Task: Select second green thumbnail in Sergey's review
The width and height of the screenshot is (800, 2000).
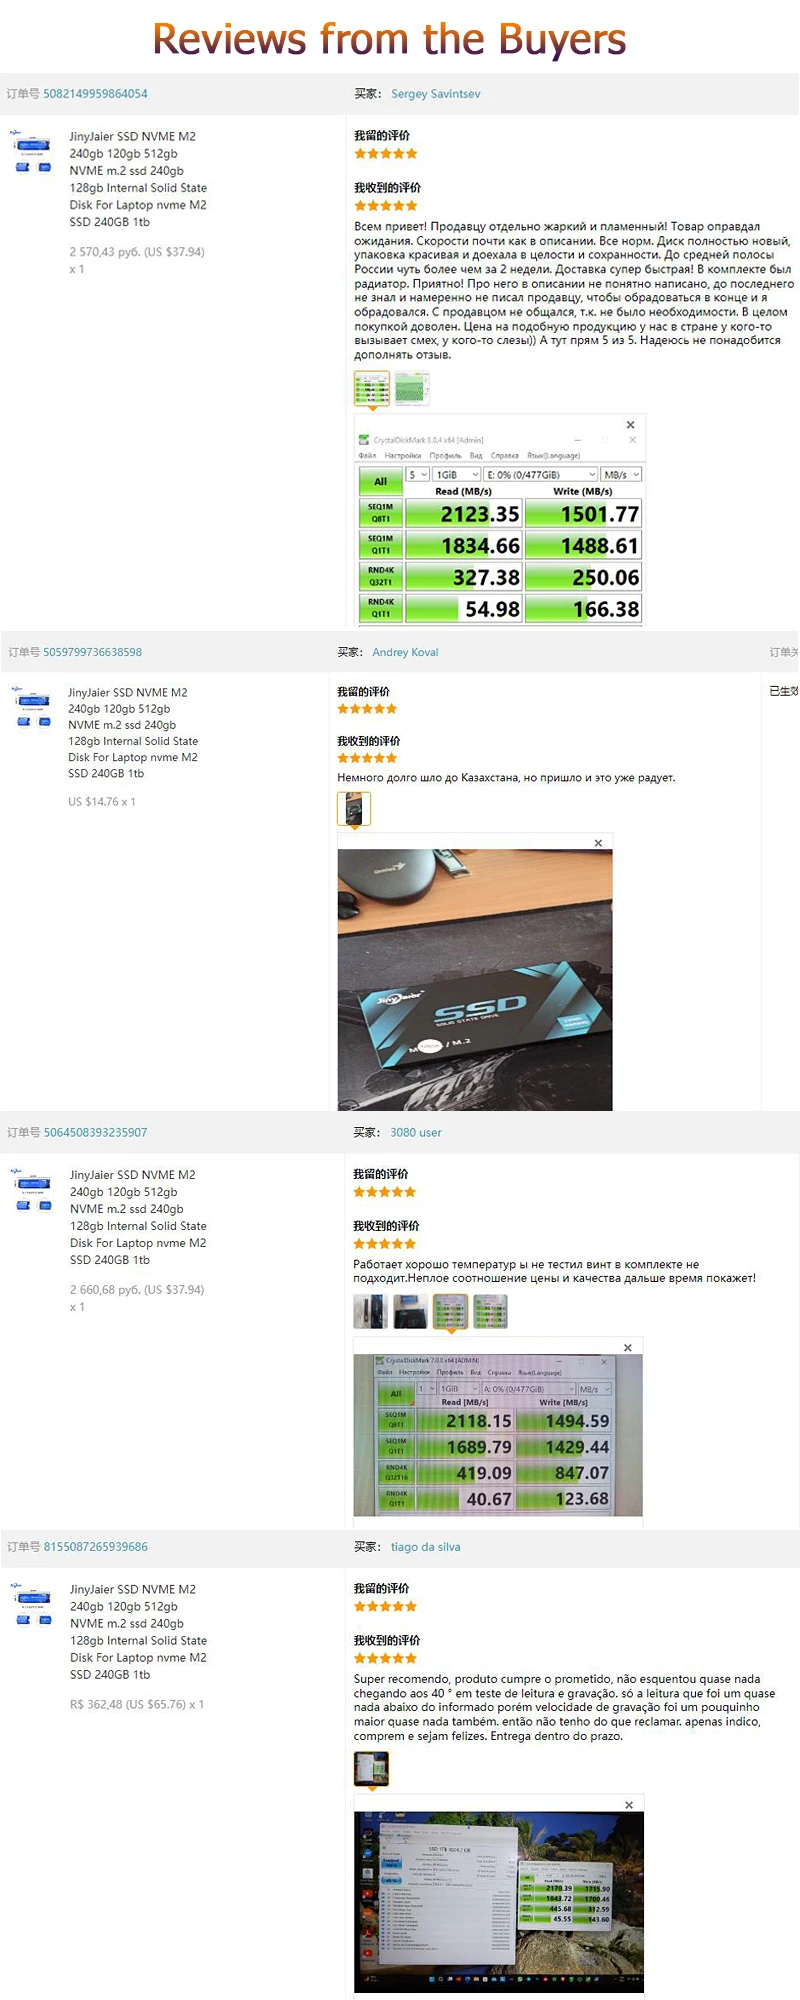Action: 412,389
